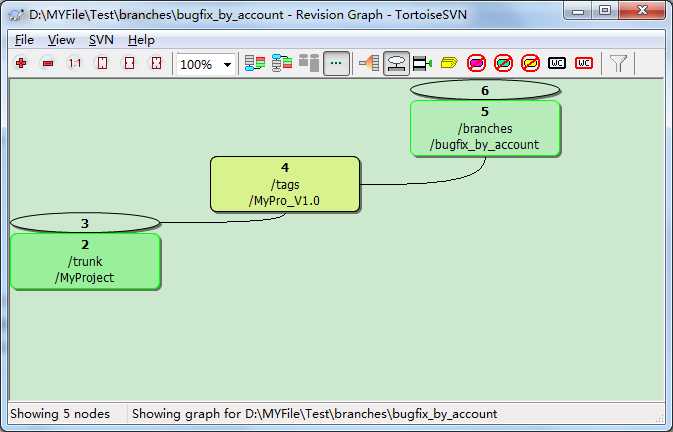Click the fit graph height icon

pos(102,63)
